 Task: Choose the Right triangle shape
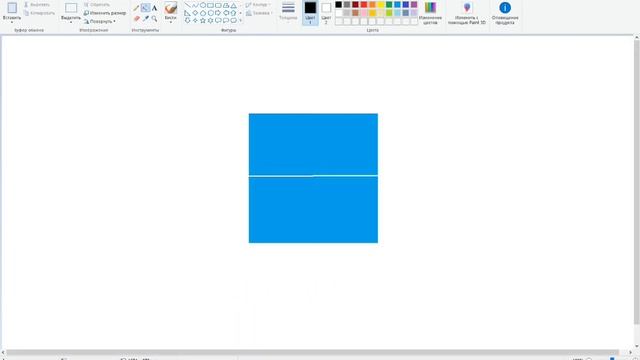coord(187,13)
